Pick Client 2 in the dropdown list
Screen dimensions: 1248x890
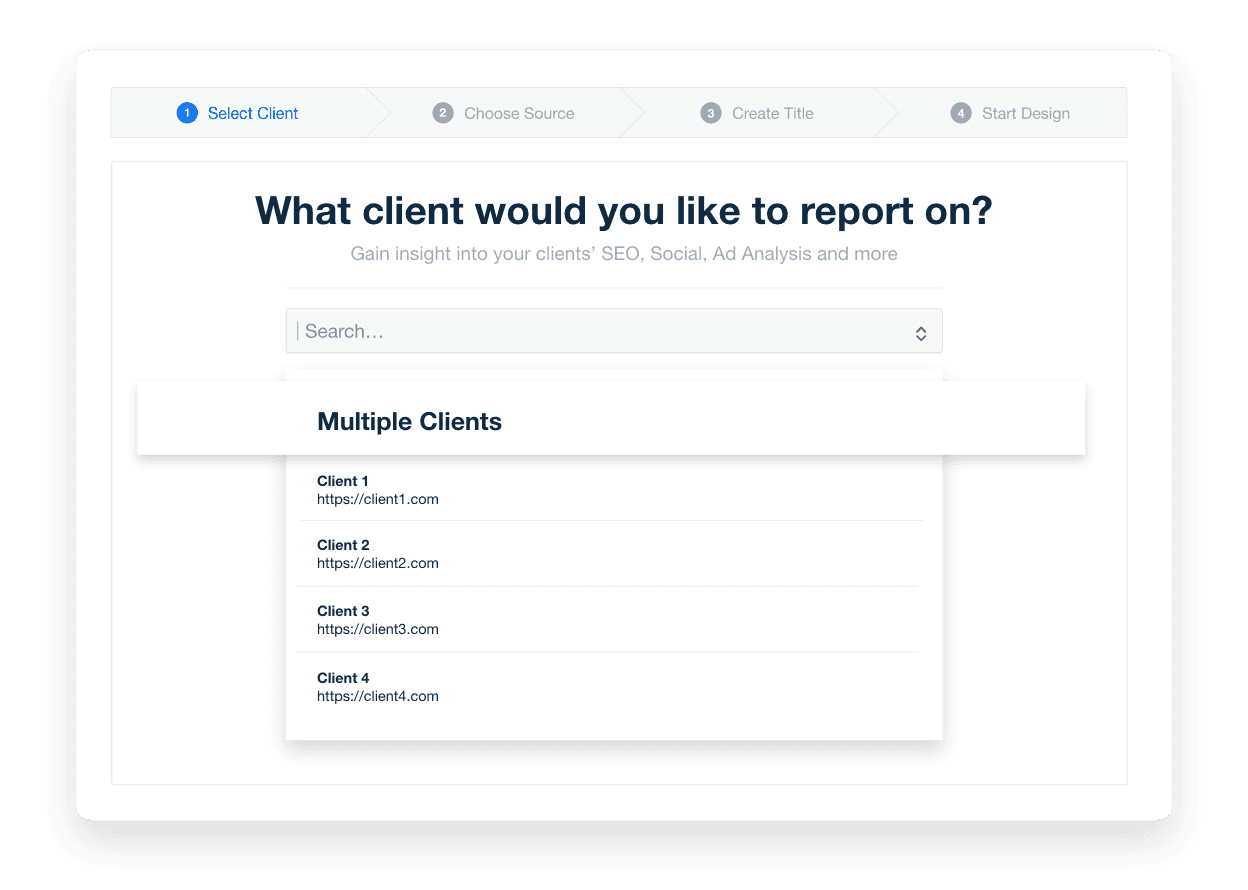tap(343, 545)
